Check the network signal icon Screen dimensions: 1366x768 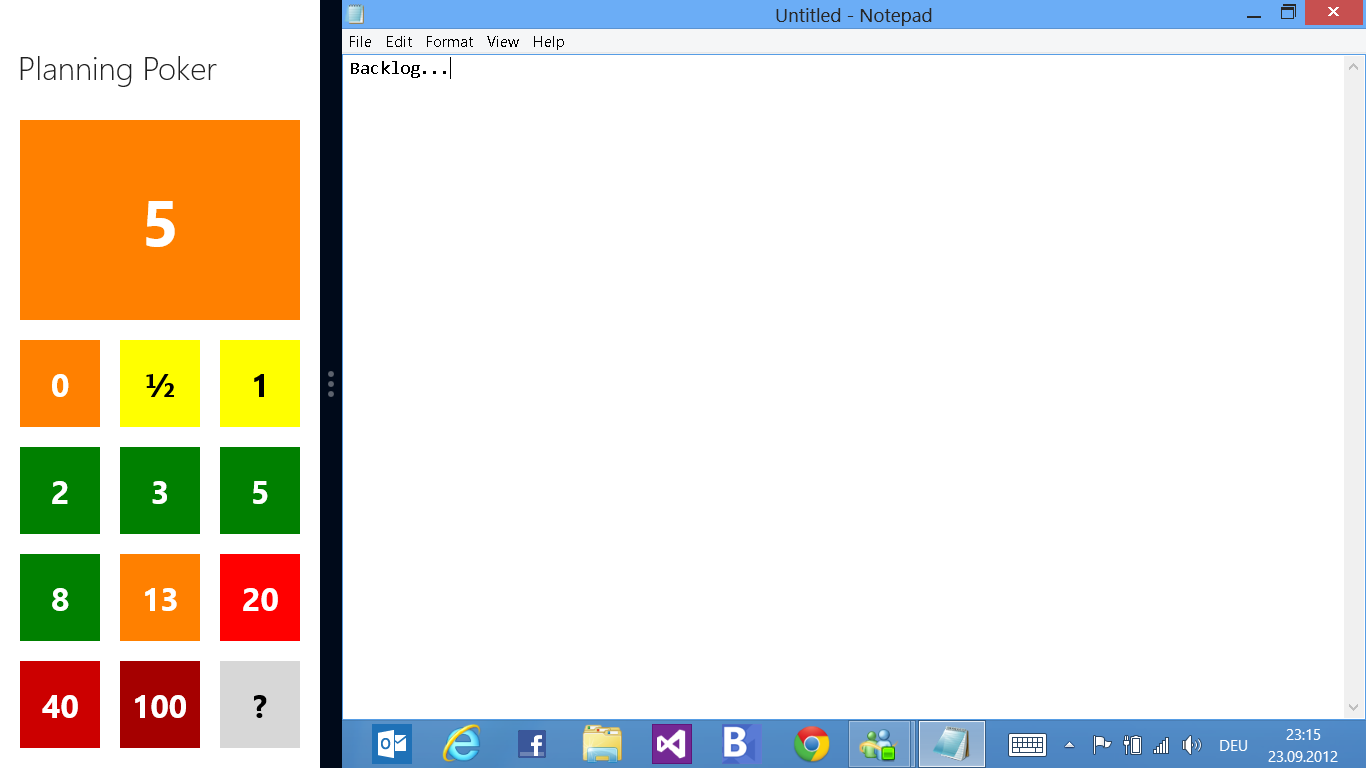click(1161, 744)
